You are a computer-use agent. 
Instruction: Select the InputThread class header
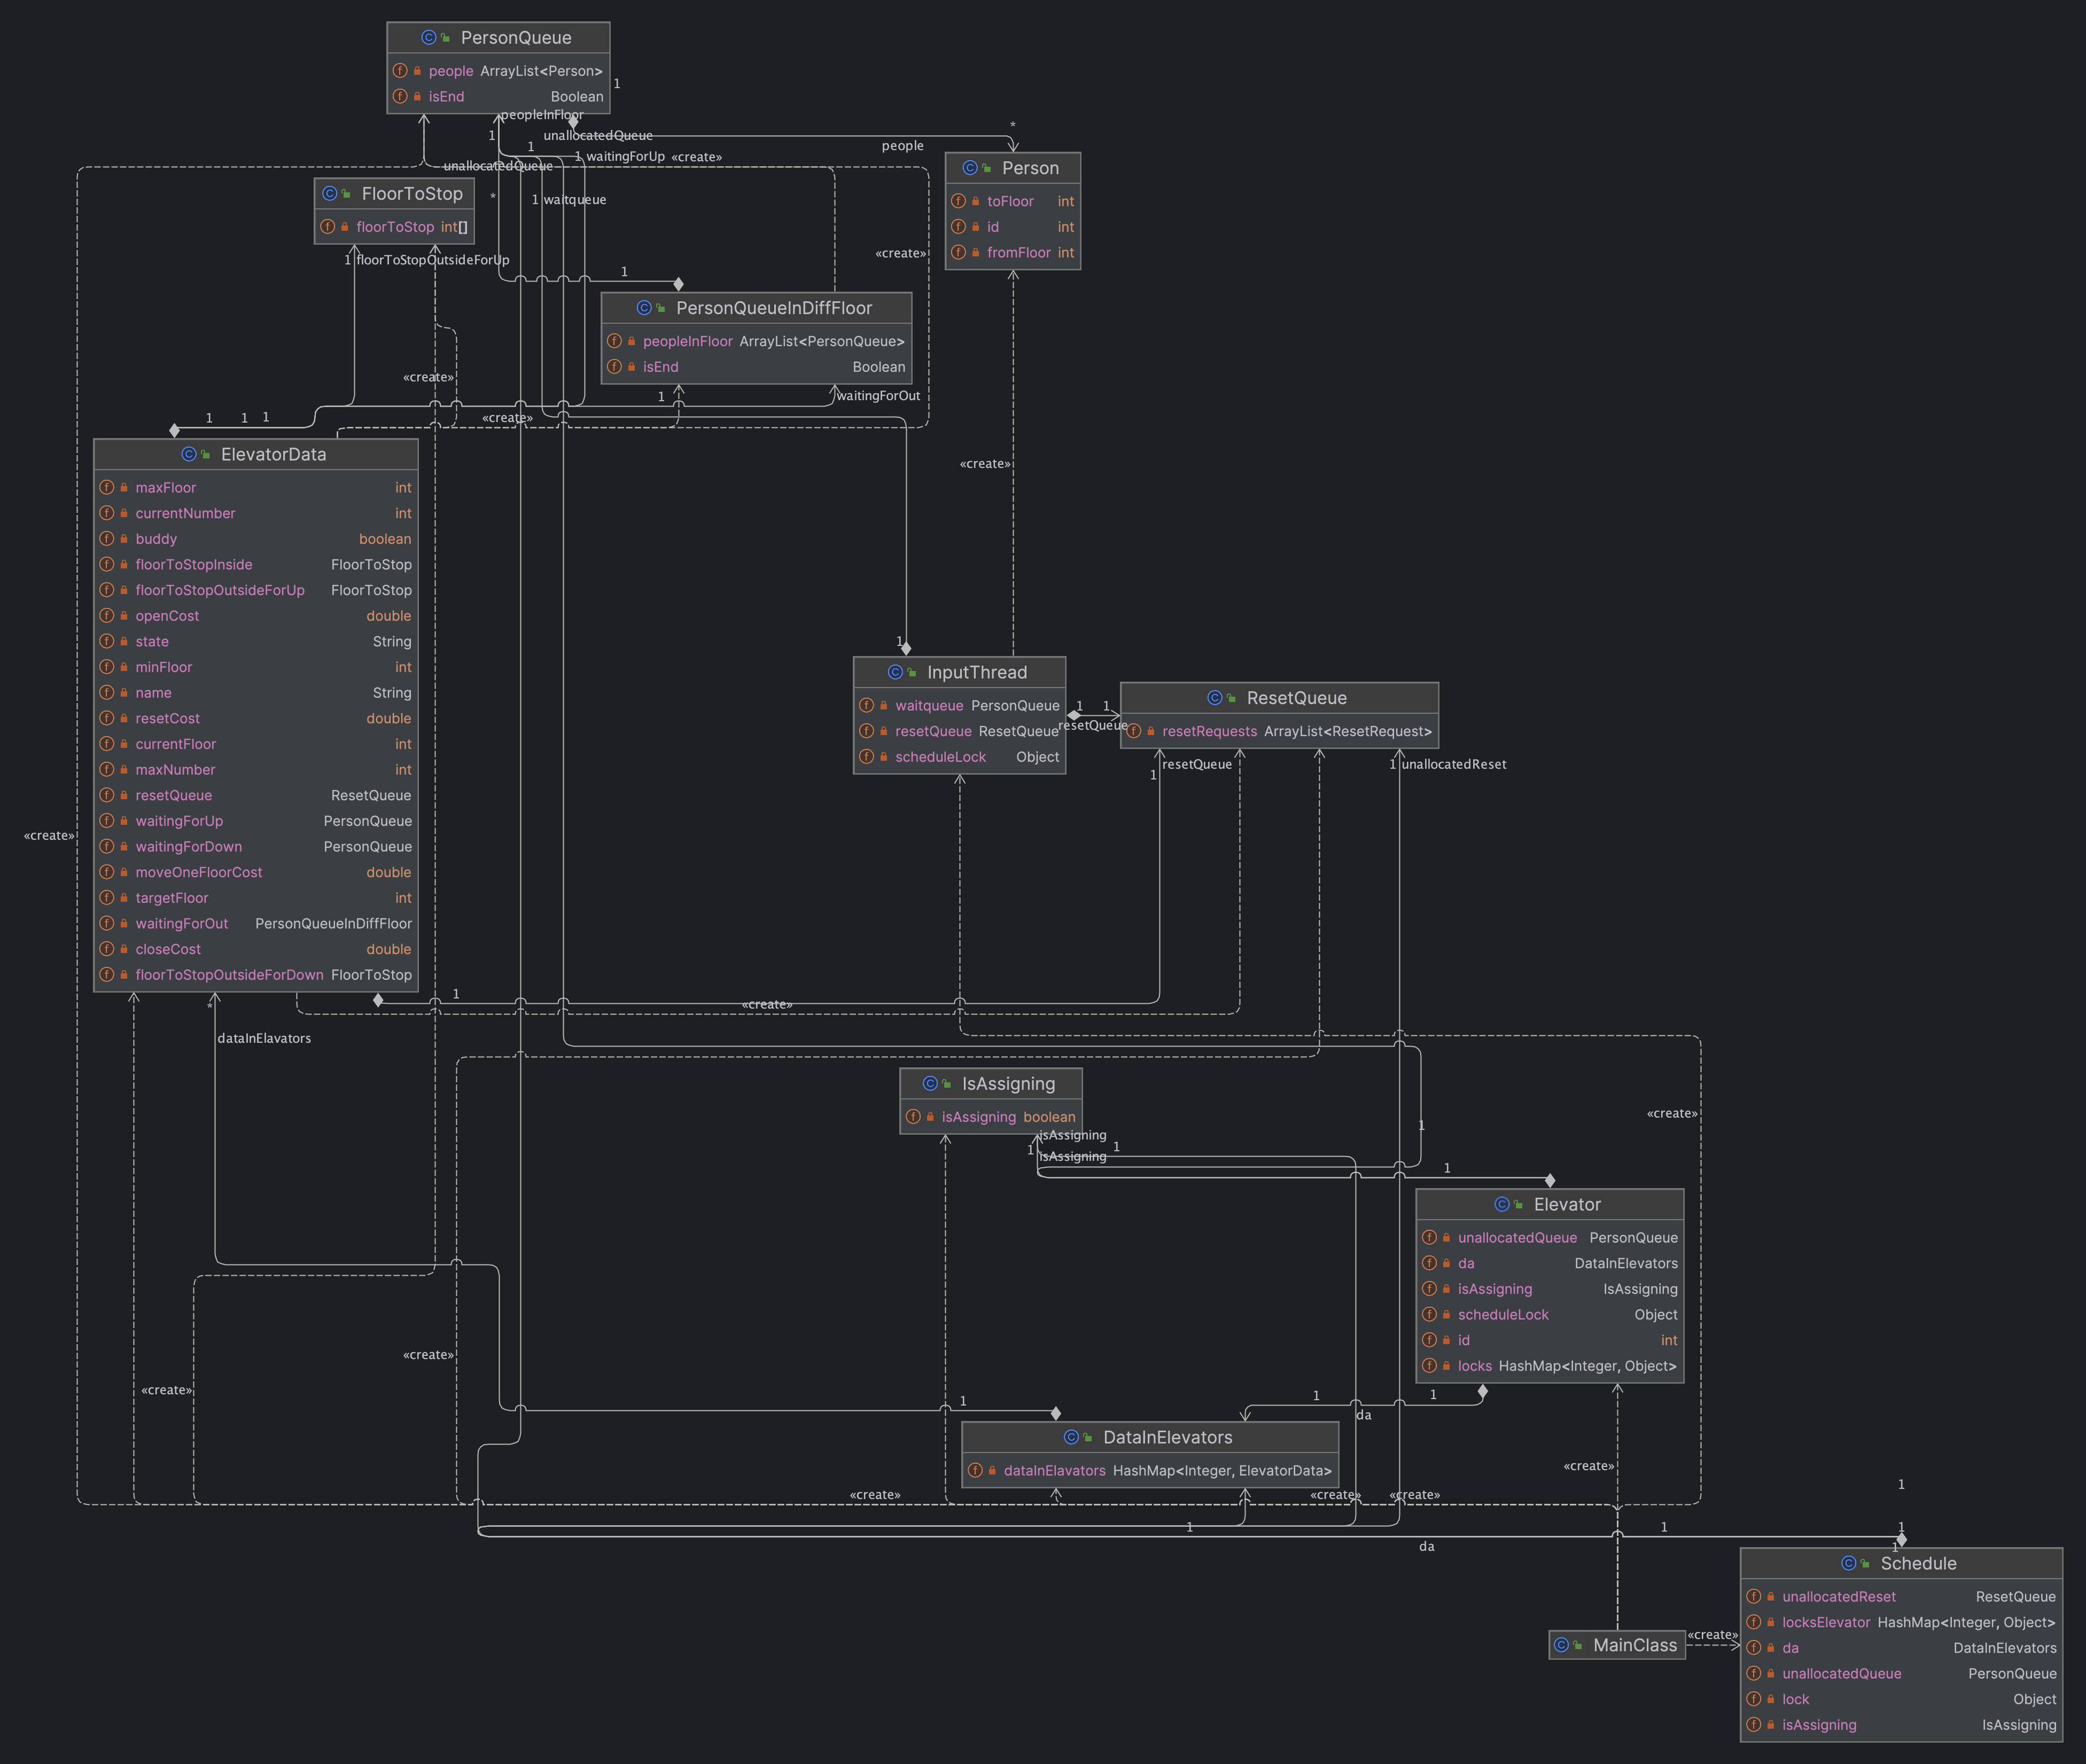click(959, 672)
